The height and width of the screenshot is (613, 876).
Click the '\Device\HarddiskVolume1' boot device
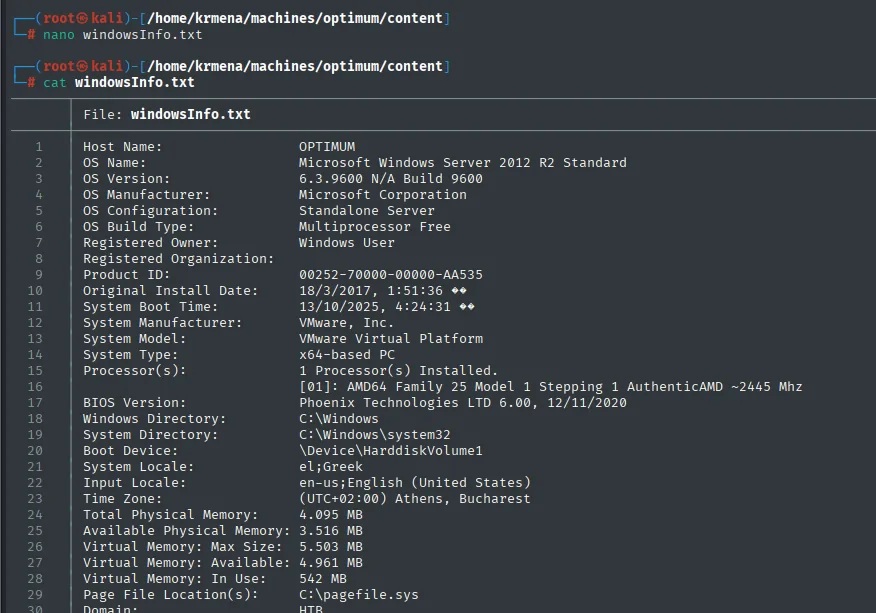(391, 451)
